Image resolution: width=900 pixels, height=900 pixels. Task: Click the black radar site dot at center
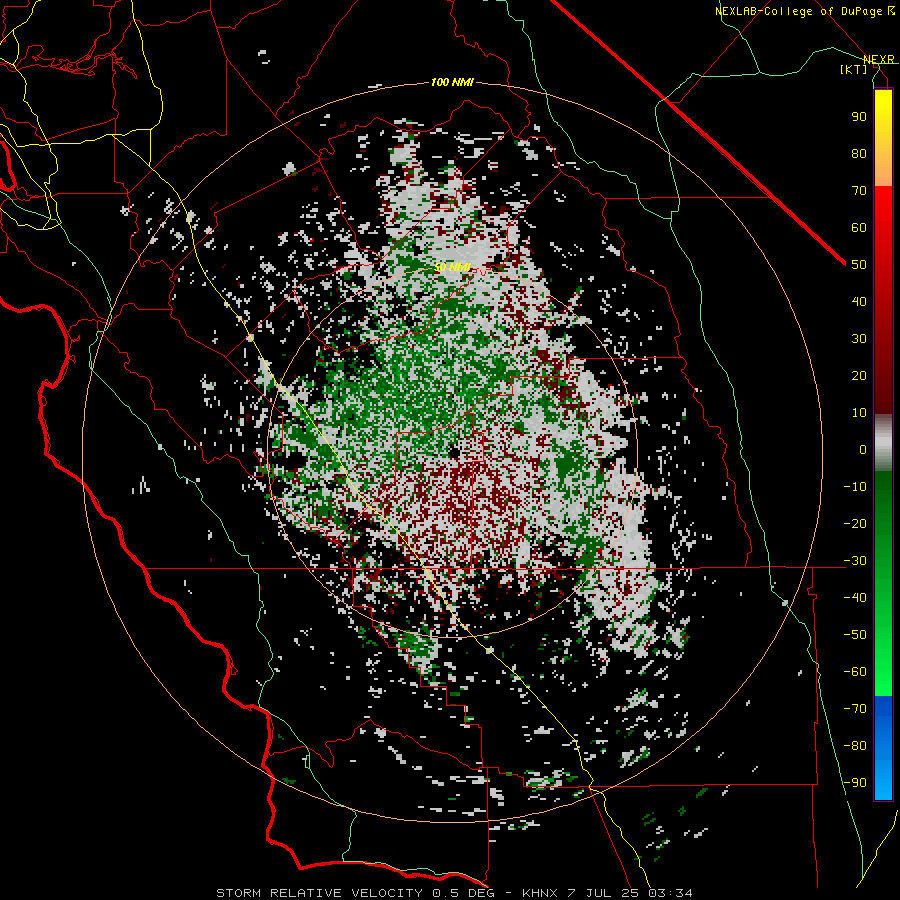[454, 452]
